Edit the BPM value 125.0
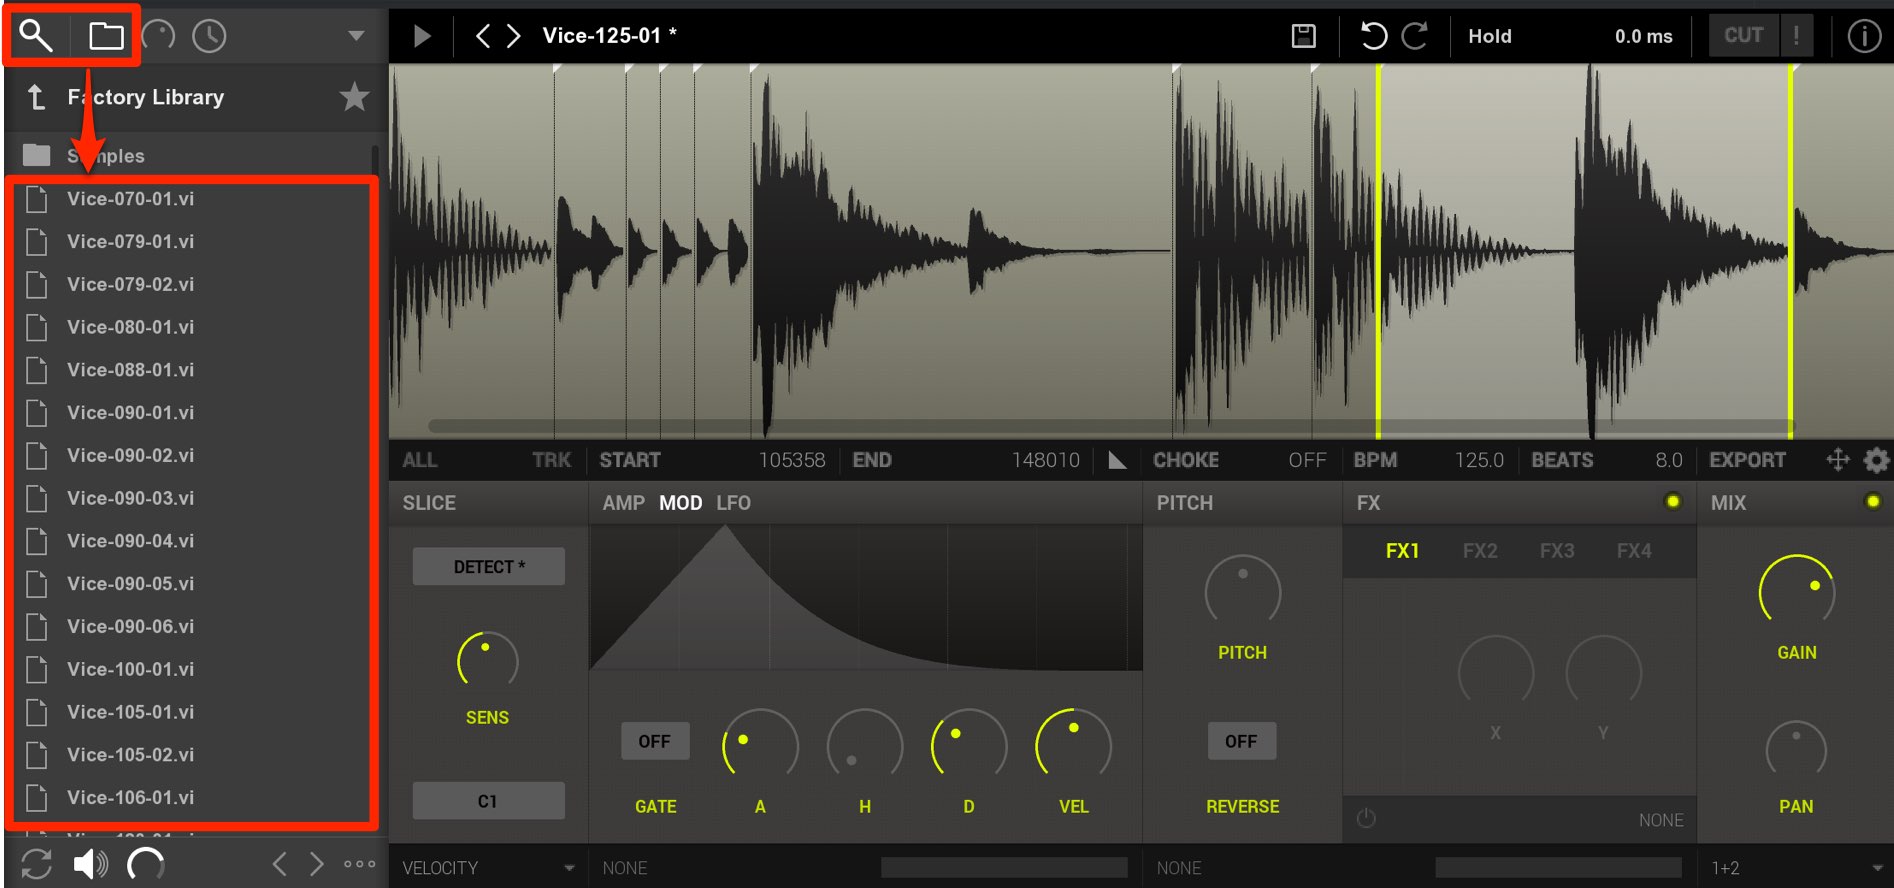The width and height of the screenshot is (1894, 888). 1479,460
